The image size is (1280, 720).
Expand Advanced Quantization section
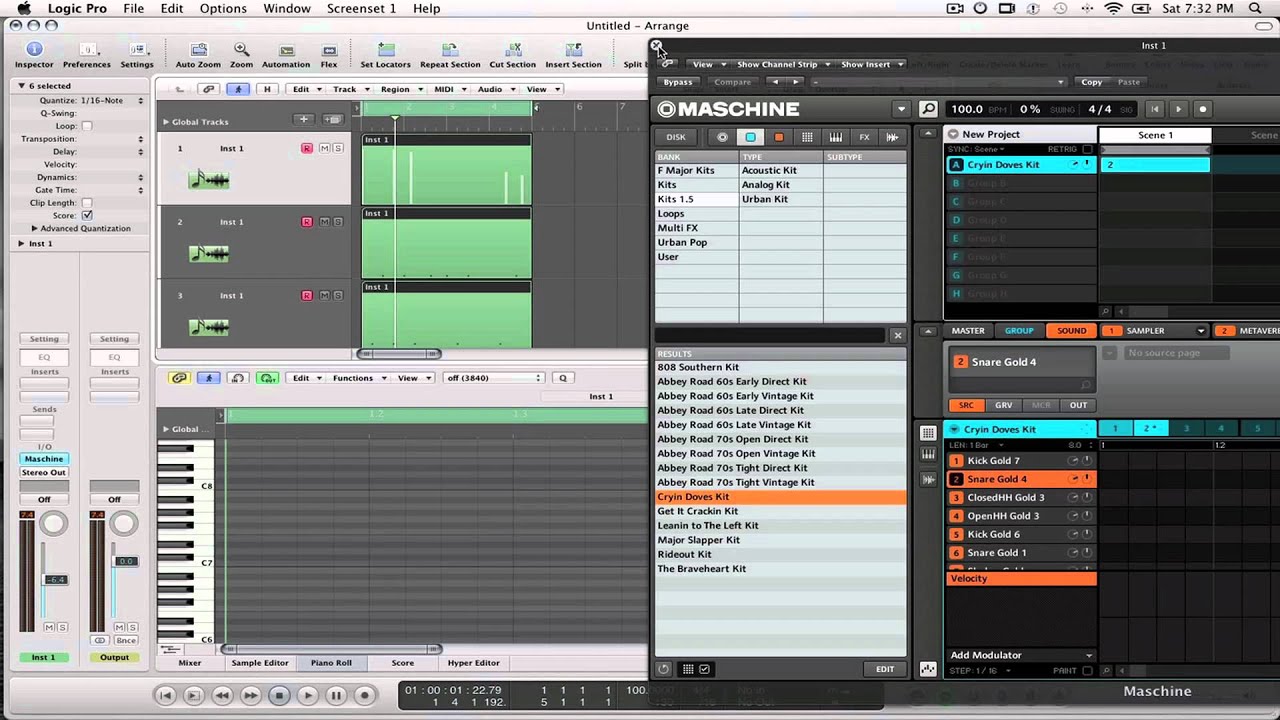click(35, 228)
